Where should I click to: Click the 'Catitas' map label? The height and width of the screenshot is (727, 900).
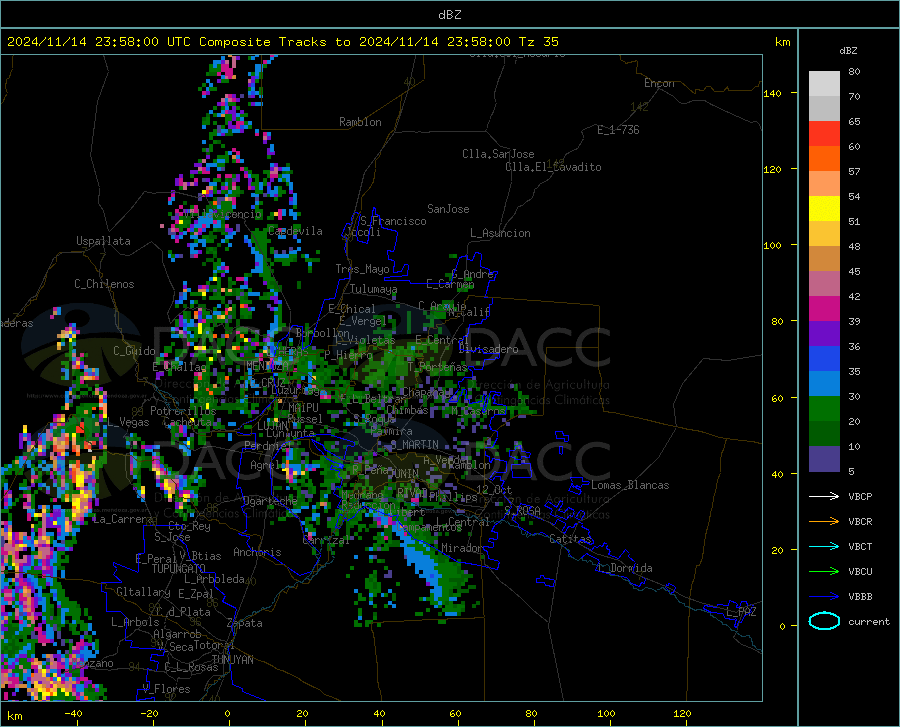coord(571,539)
